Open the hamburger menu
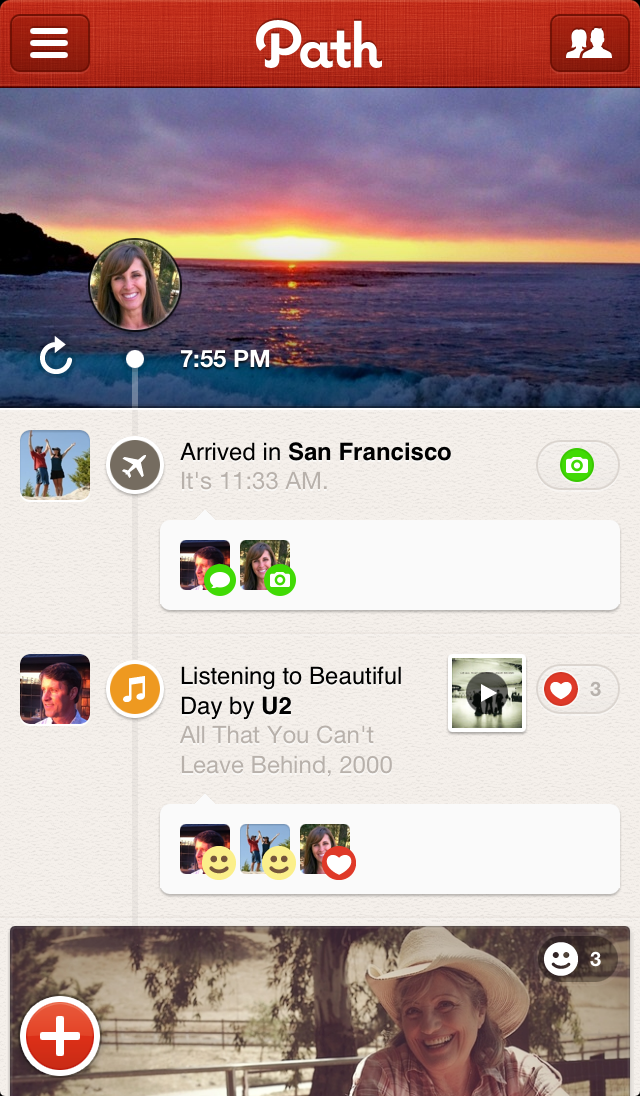640x1096 pixels. (49, 43)
